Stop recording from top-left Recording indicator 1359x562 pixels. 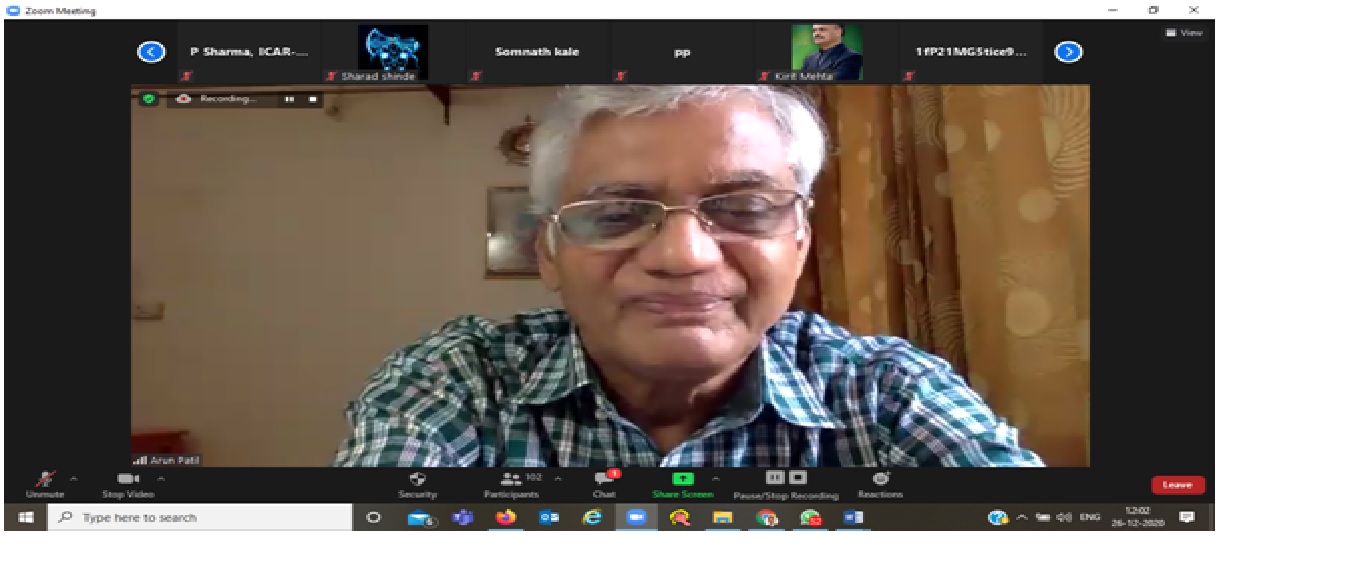[x=313, y=99]
